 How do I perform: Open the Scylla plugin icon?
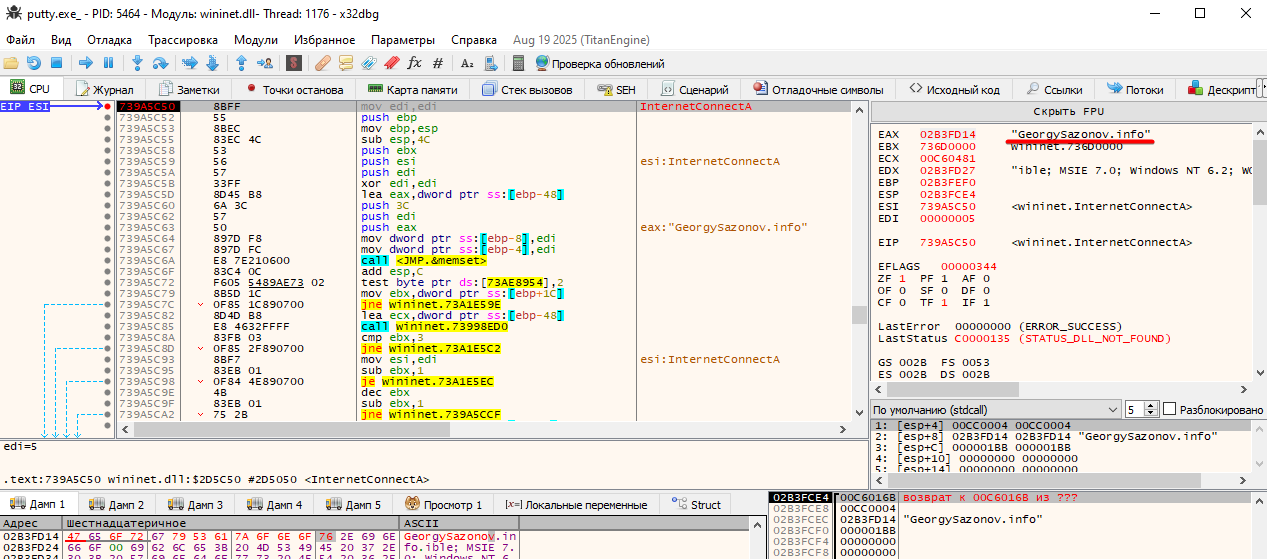(294, 63)
